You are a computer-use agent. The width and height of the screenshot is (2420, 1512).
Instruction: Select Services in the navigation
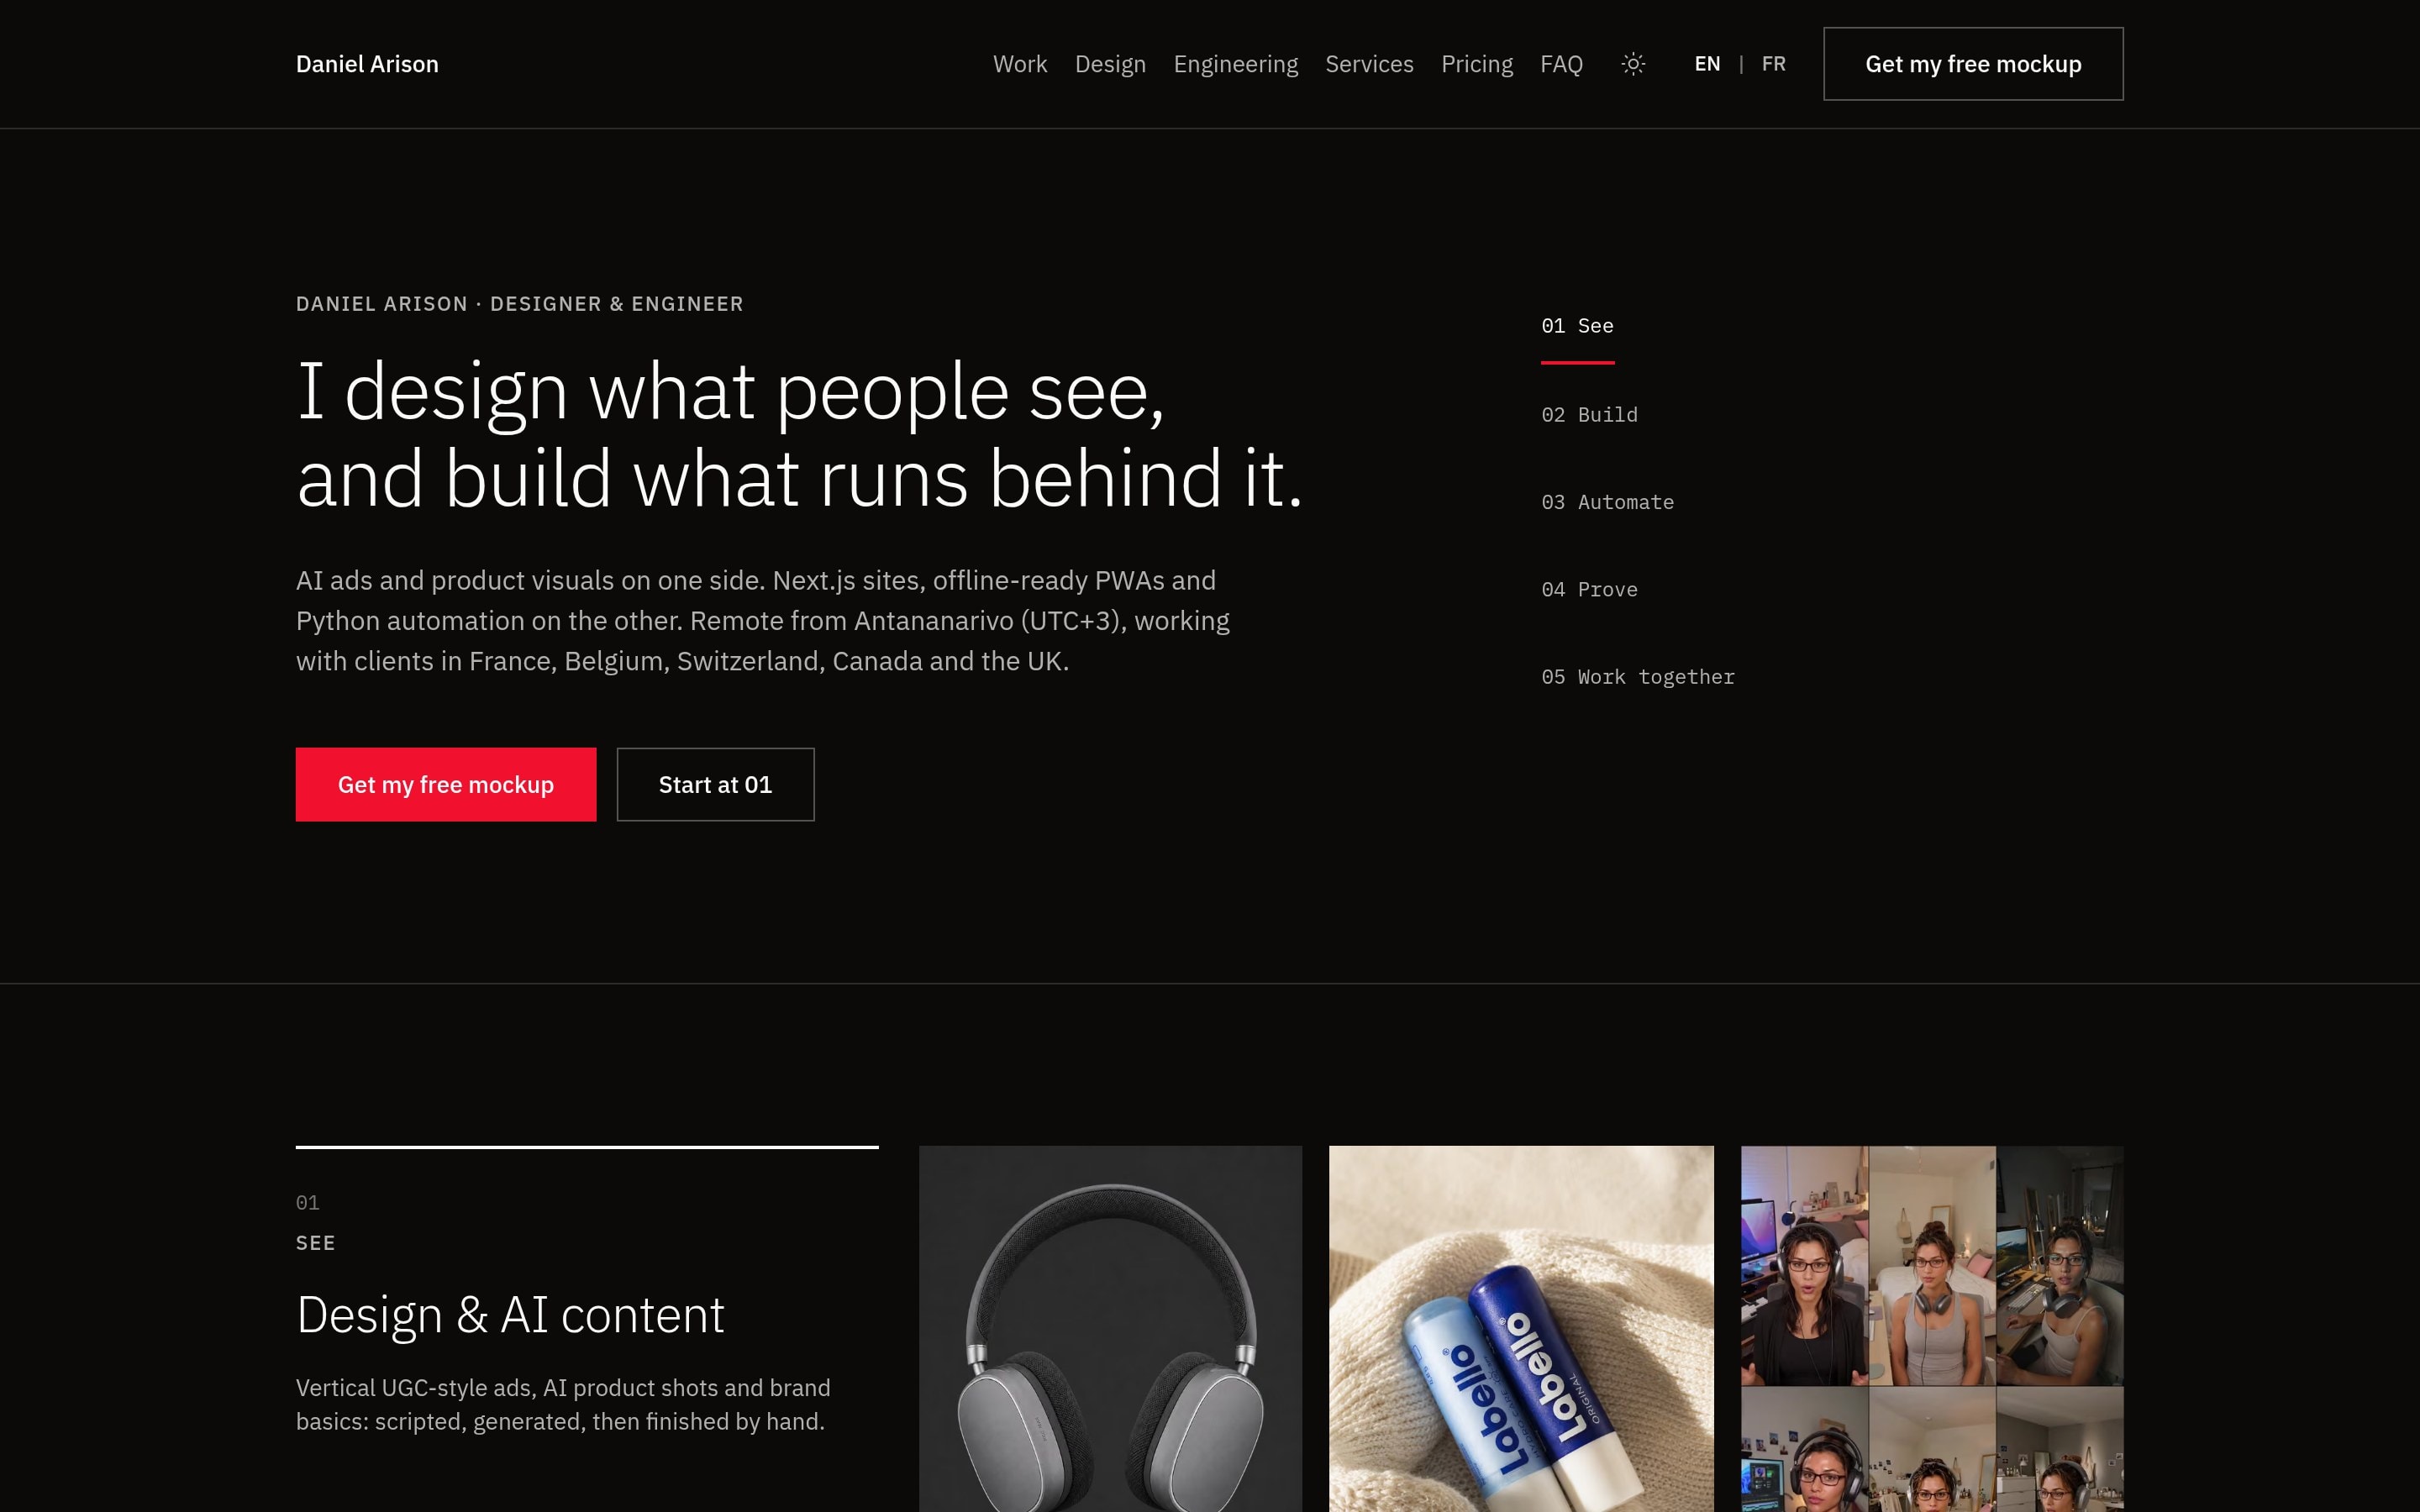(x=1369, y=64)
